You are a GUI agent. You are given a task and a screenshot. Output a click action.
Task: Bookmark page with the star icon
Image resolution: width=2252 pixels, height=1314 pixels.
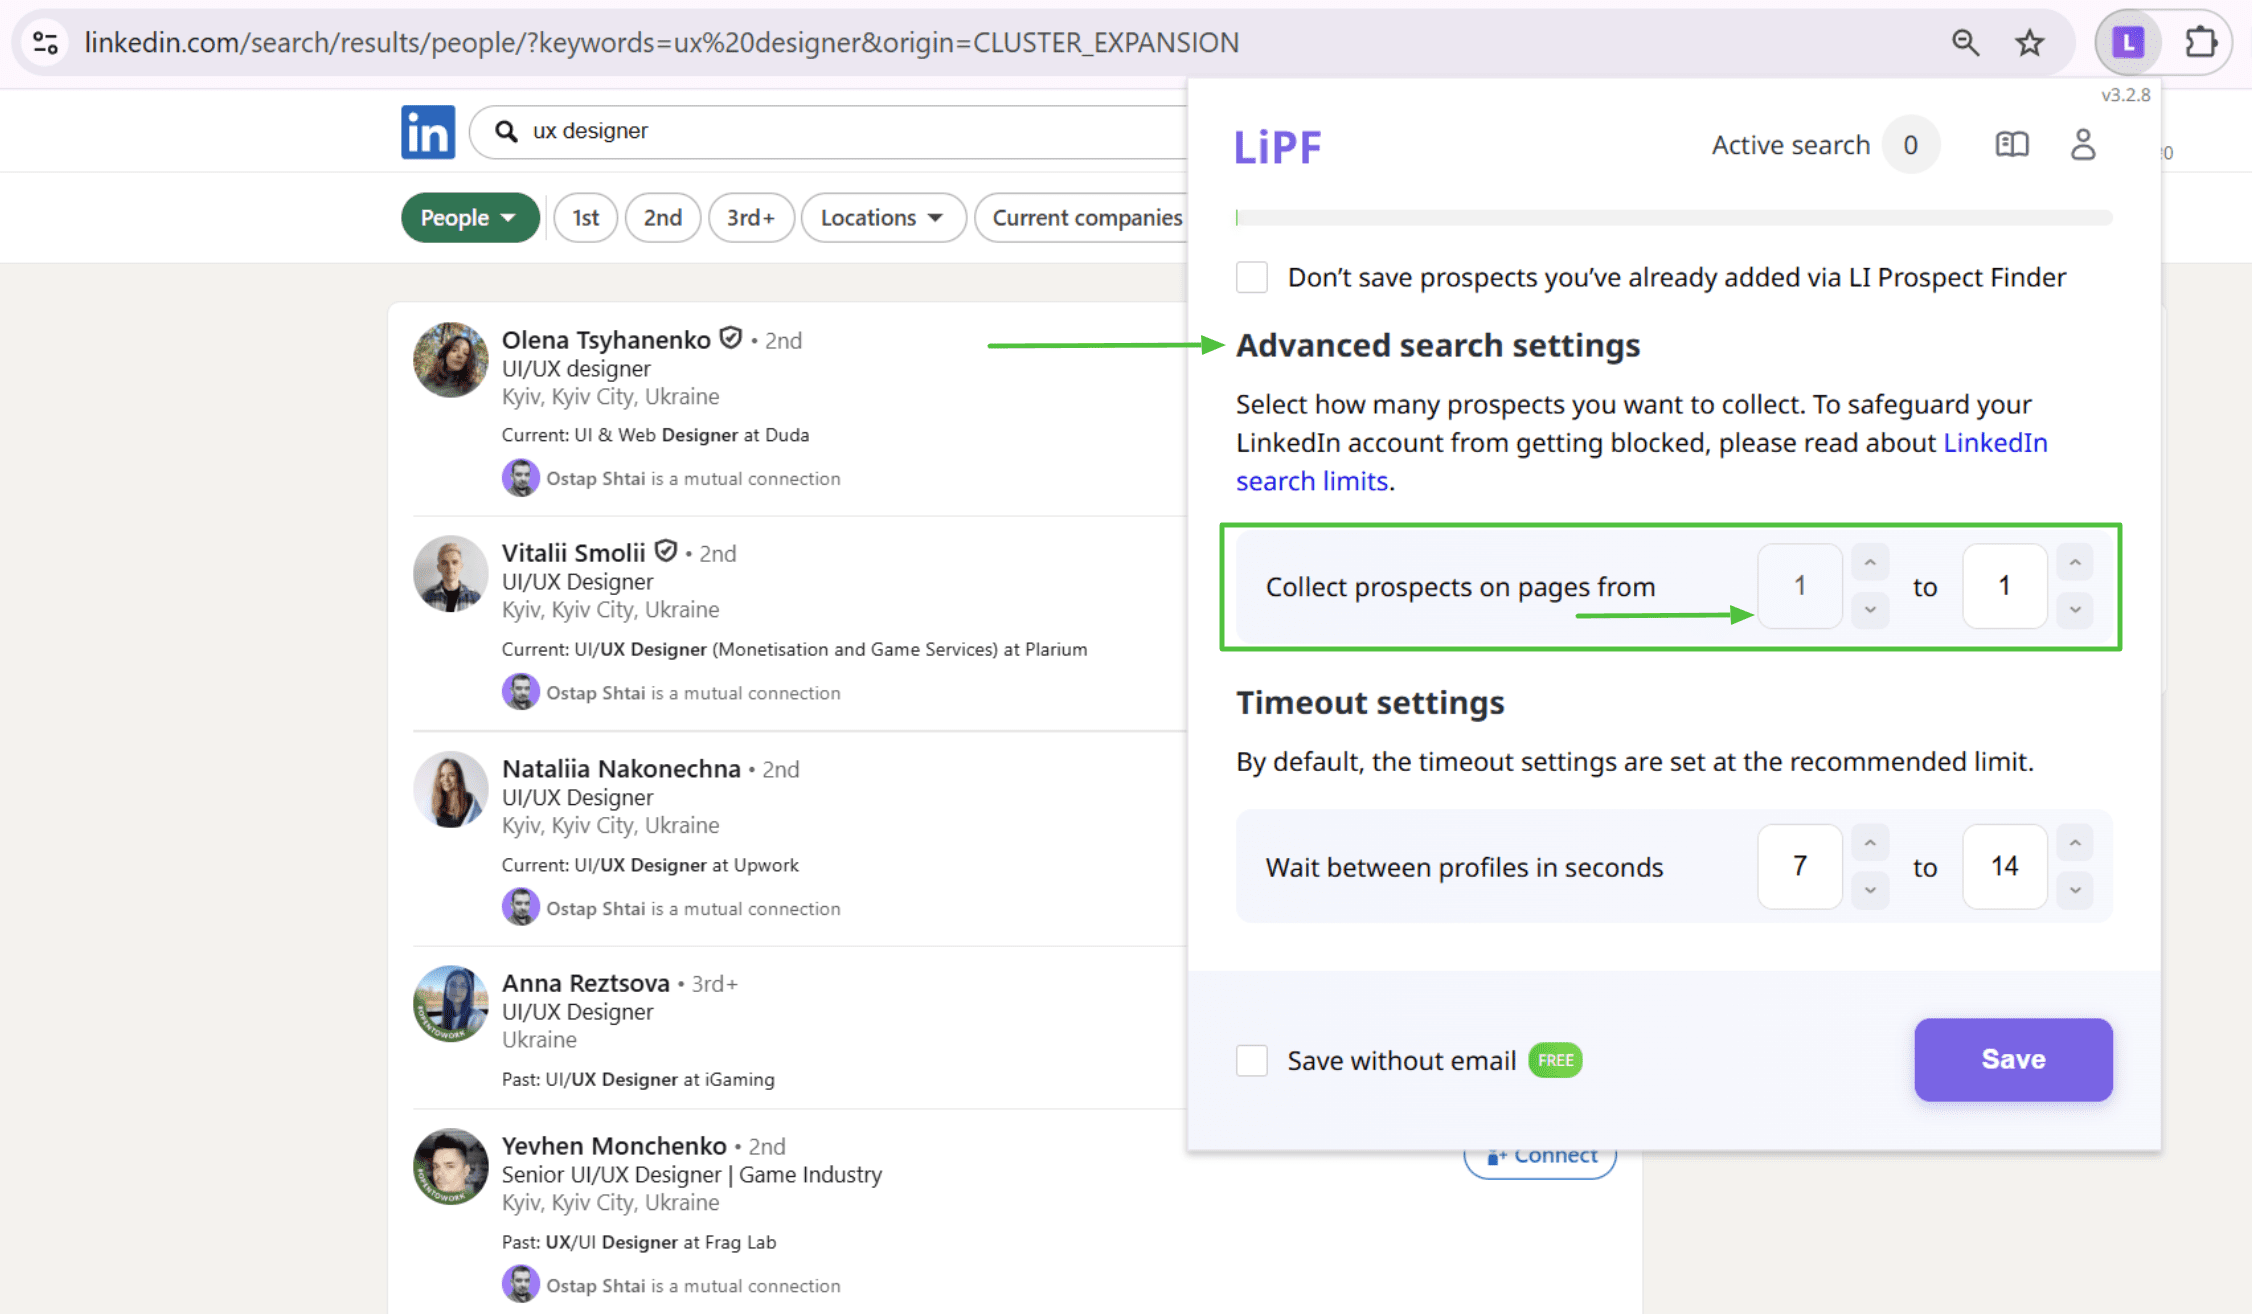pyautogui.click(x=2029, y=42)
